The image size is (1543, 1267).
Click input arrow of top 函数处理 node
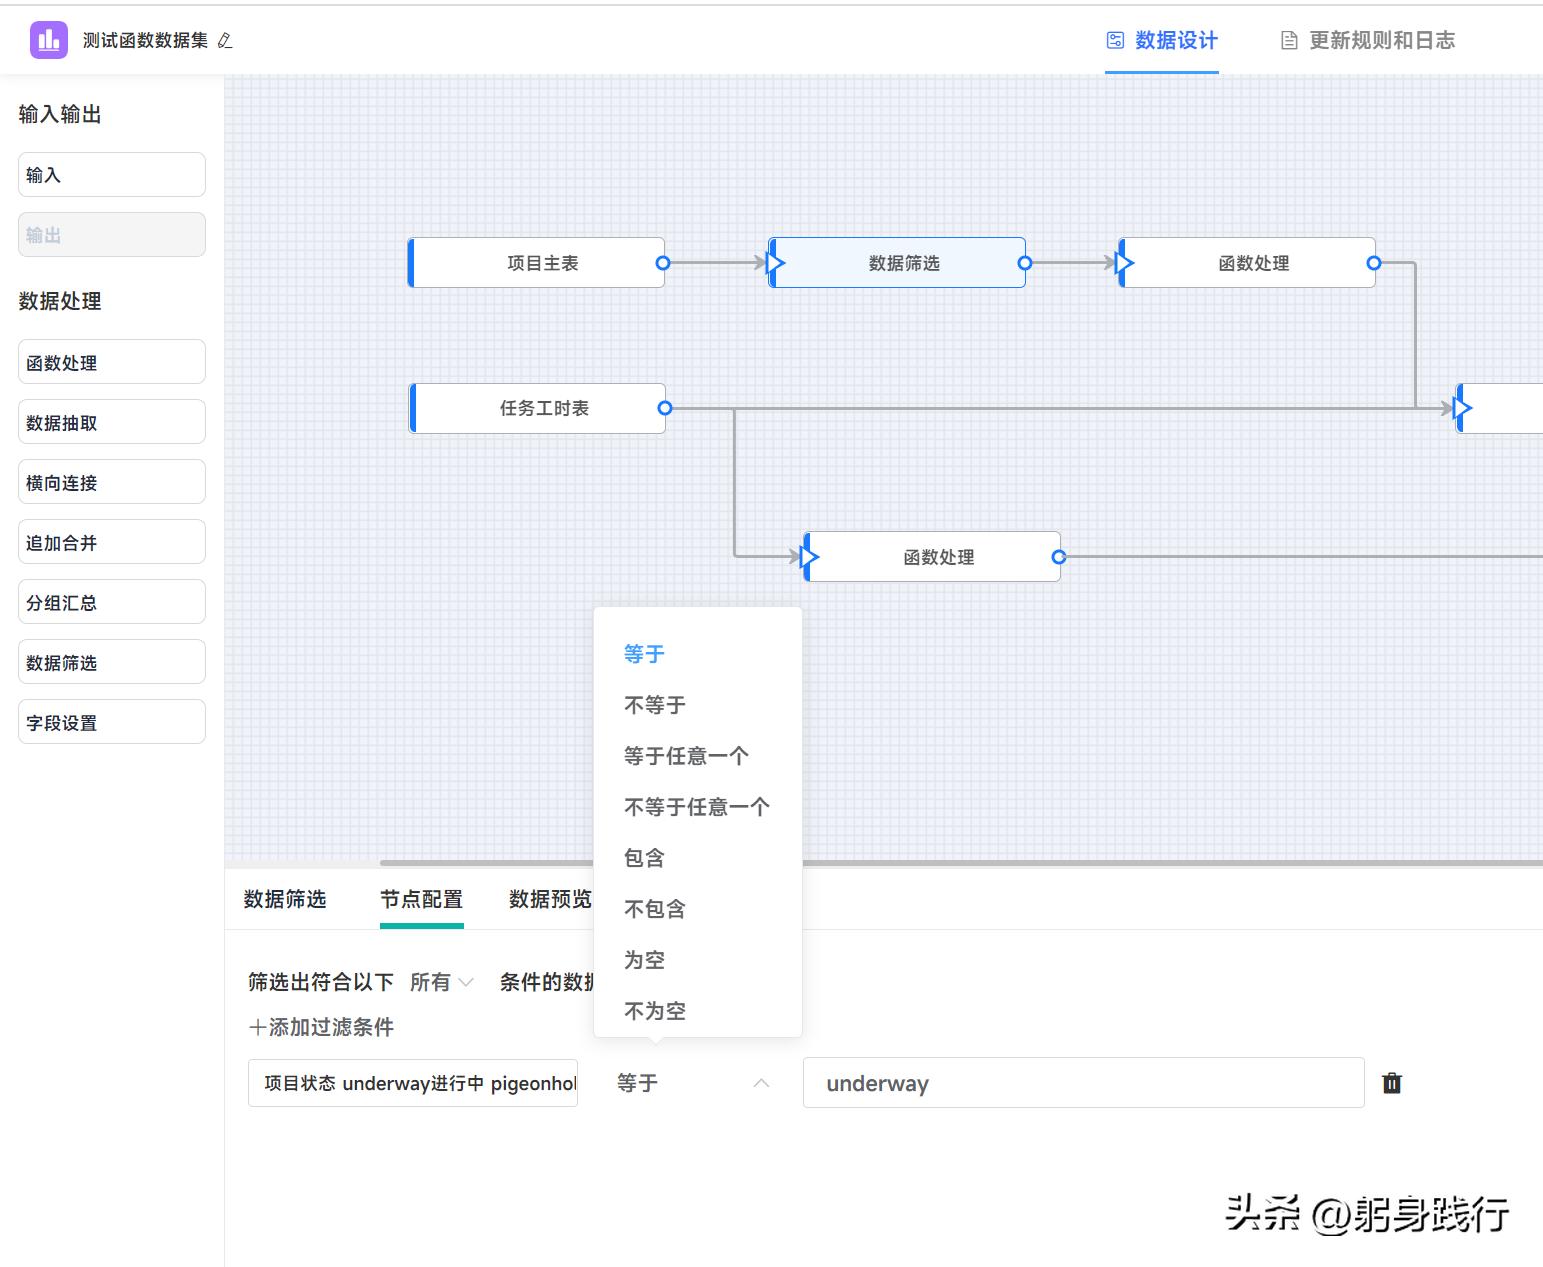tap(1124, 263)
